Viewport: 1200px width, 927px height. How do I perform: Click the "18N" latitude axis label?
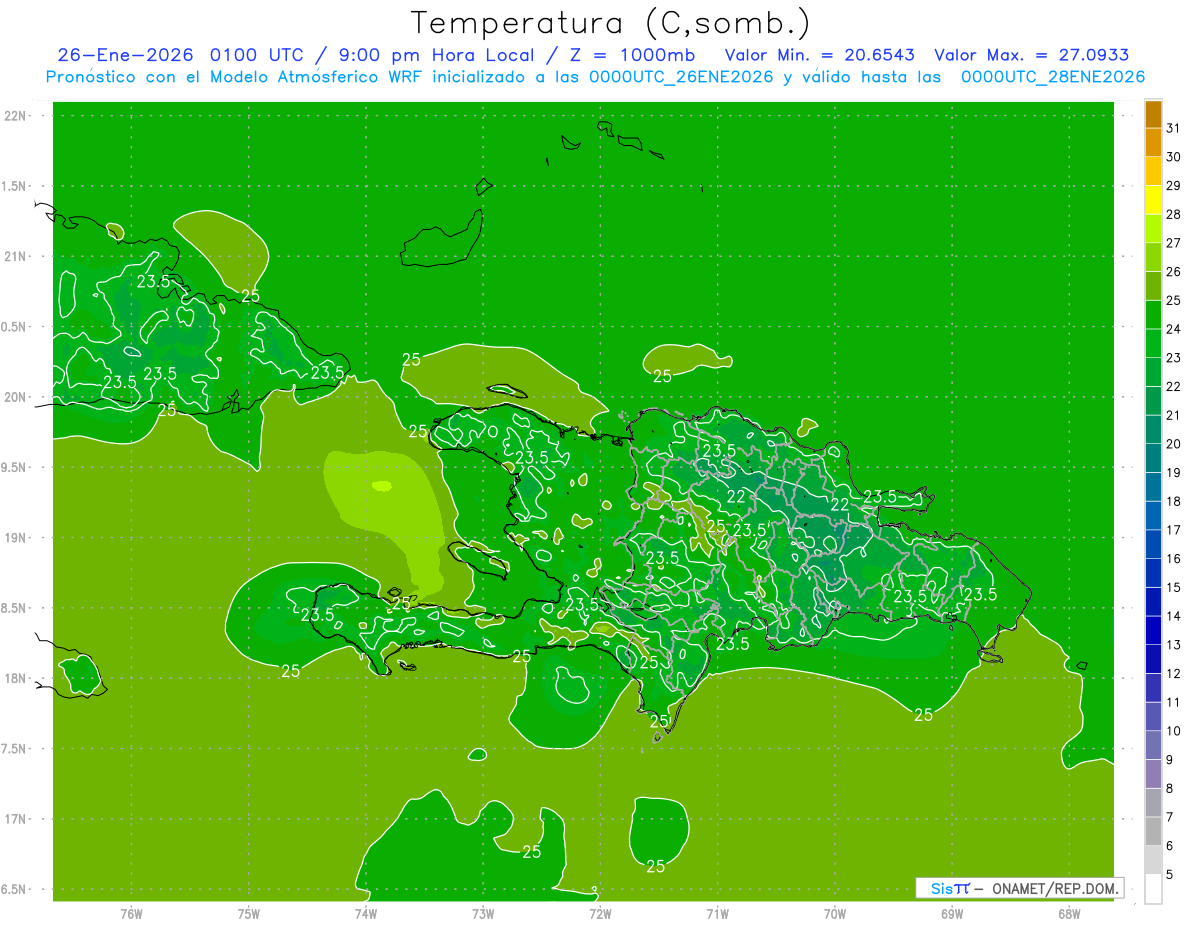coord(14,678)
